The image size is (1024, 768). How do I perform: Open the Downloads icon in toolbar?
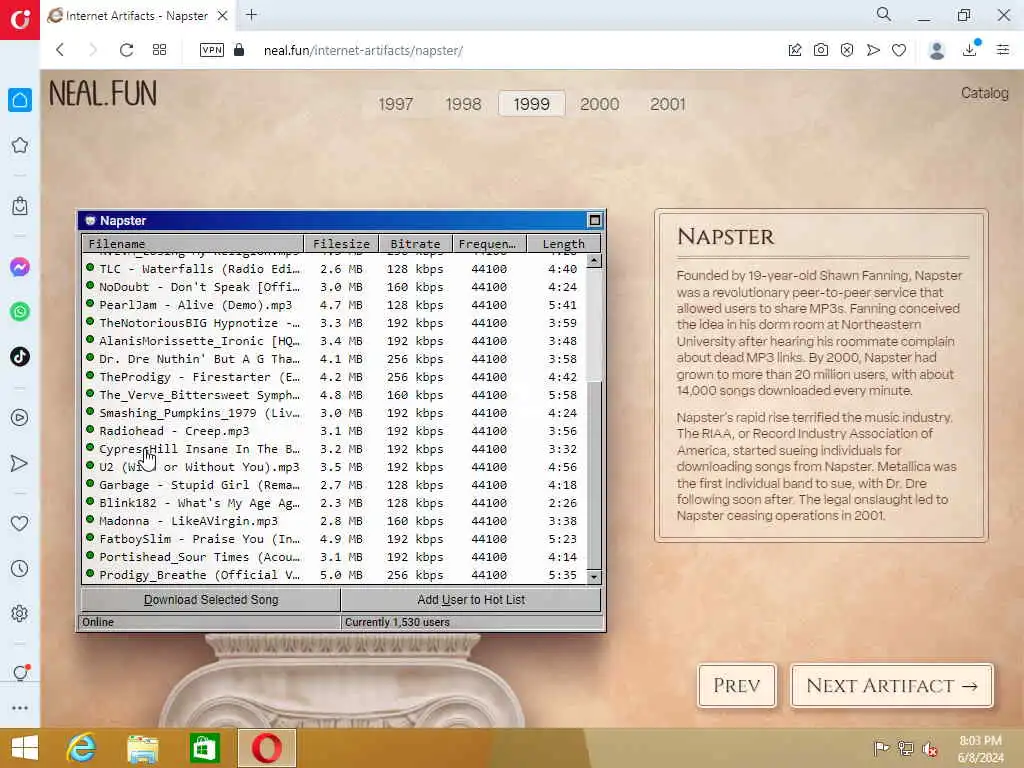click(970, 50)
